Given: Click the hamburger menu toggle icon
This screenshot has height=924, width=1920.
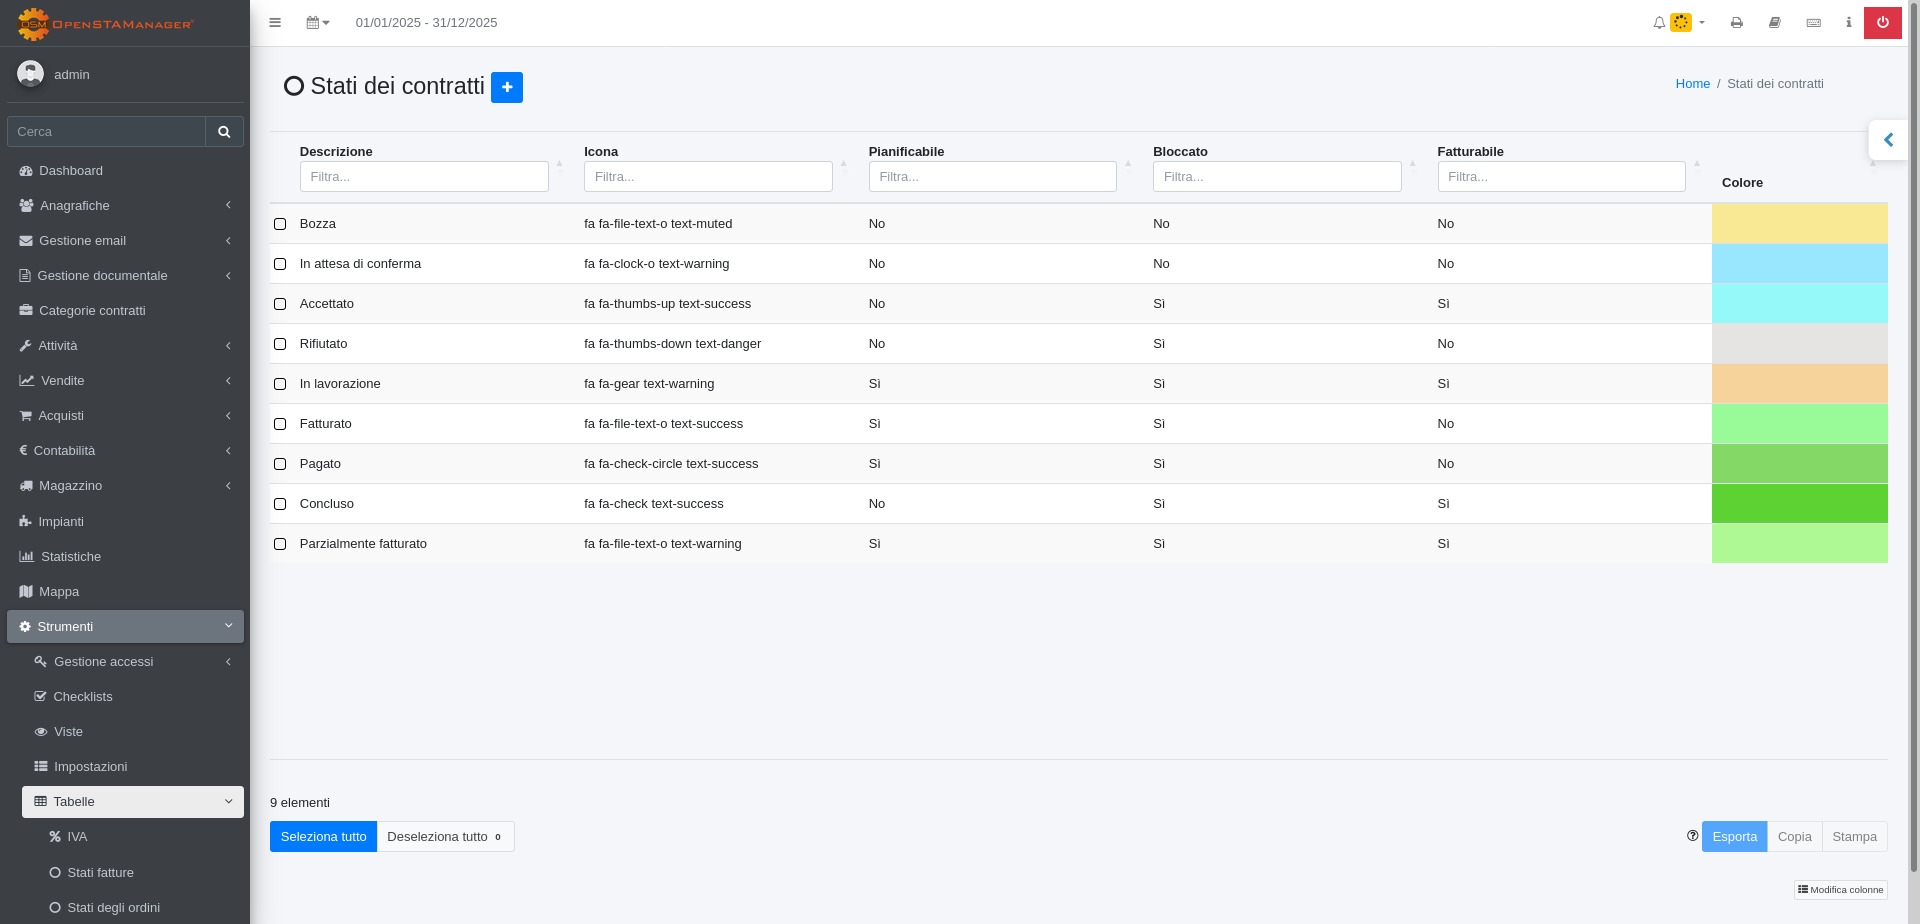Looking at the screenshot, I should coord(275,22).
